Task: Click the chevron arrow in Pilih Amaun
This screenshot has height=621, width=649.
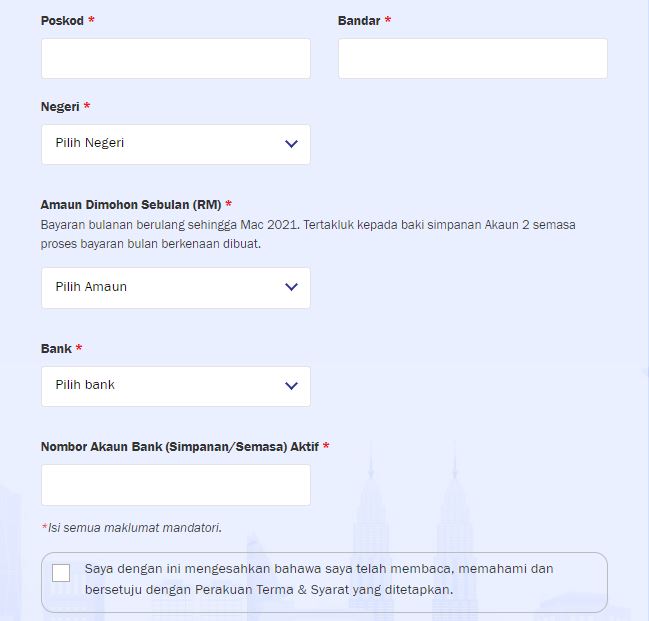Action: click(x=291, y=287)
